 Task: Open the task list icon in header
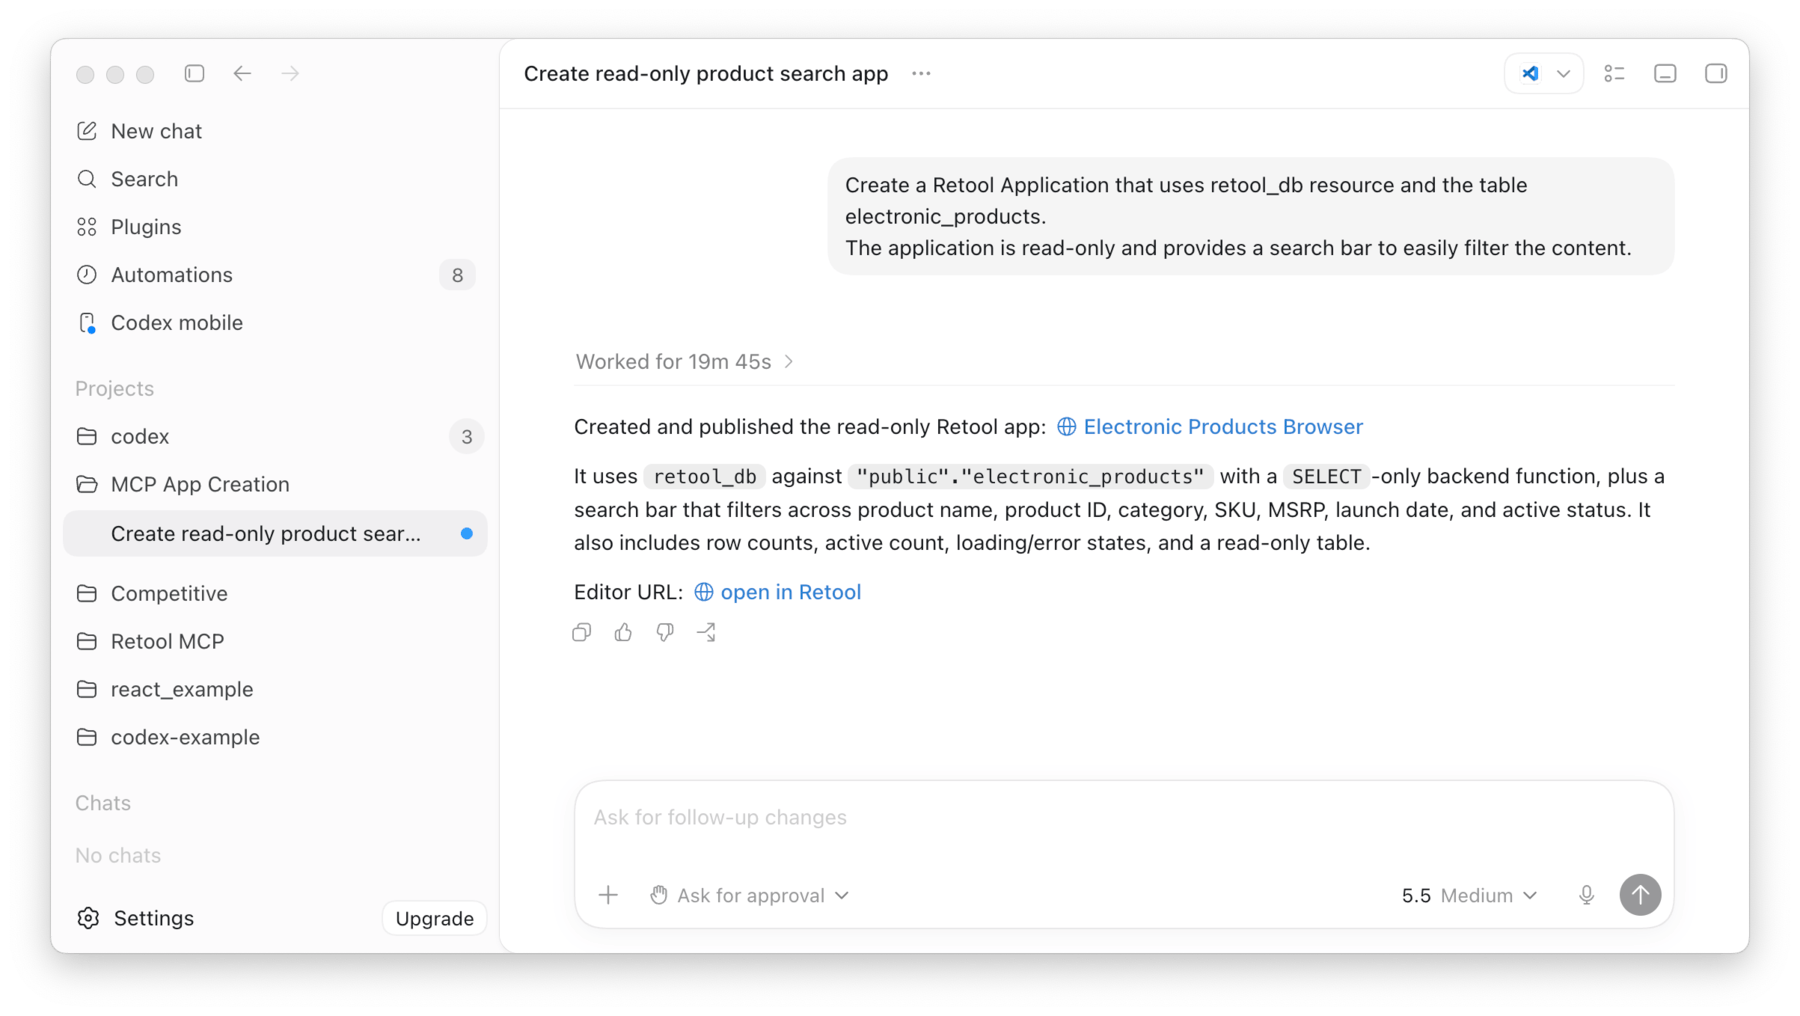coord(1614,73)
